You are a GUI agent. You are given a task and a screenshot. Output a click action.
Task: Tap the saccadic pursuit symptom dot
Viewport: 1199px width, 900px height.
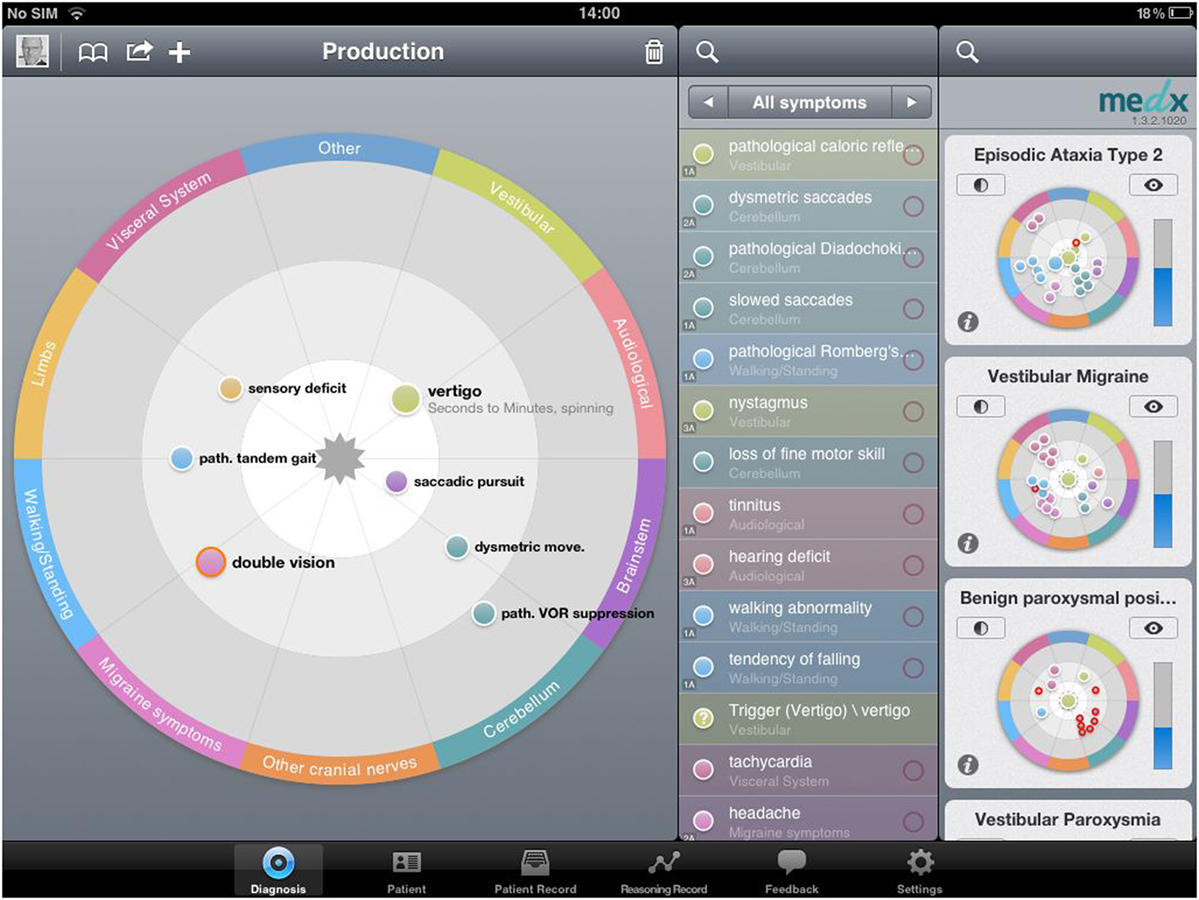click(x=396, y=482)
